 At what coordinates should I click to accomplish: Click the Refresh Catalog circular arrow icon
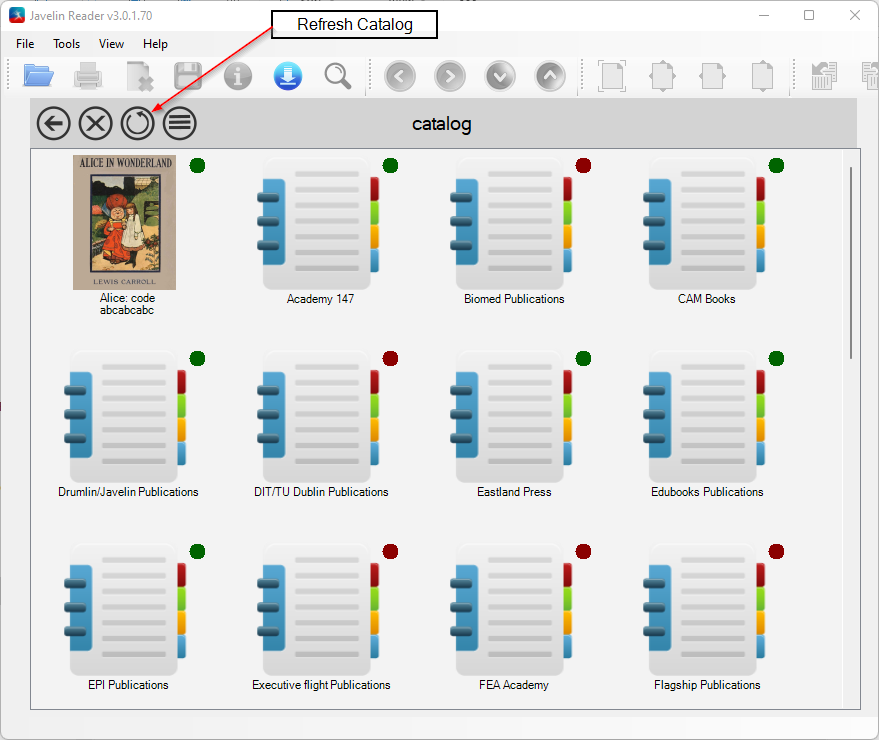(137, 123)
